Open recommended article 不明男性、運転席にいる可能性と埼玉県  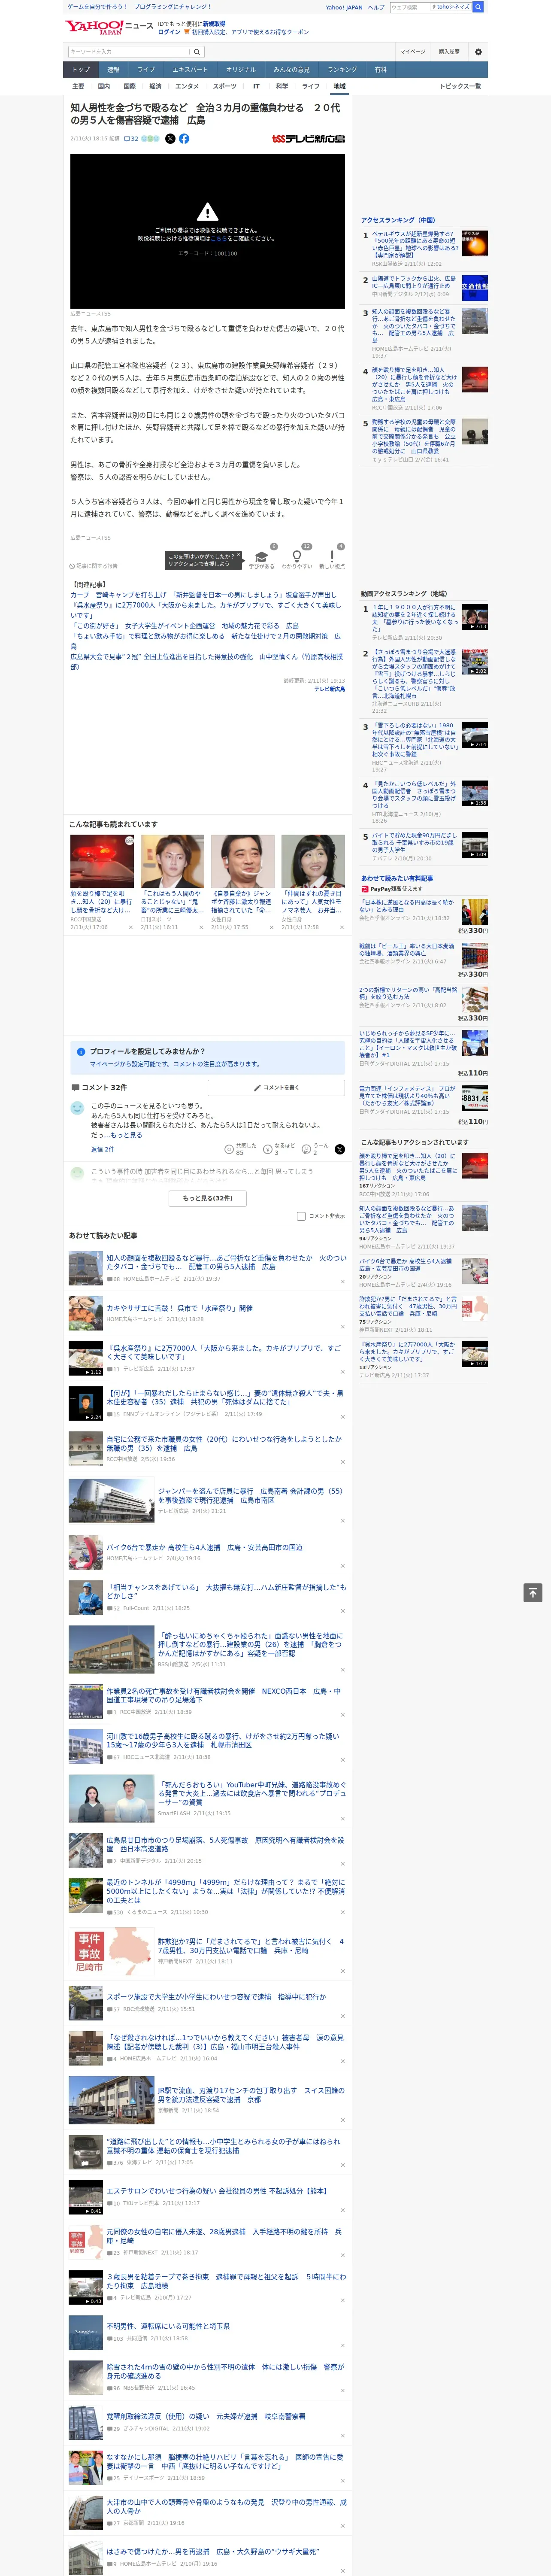[x=168, y=2327]
